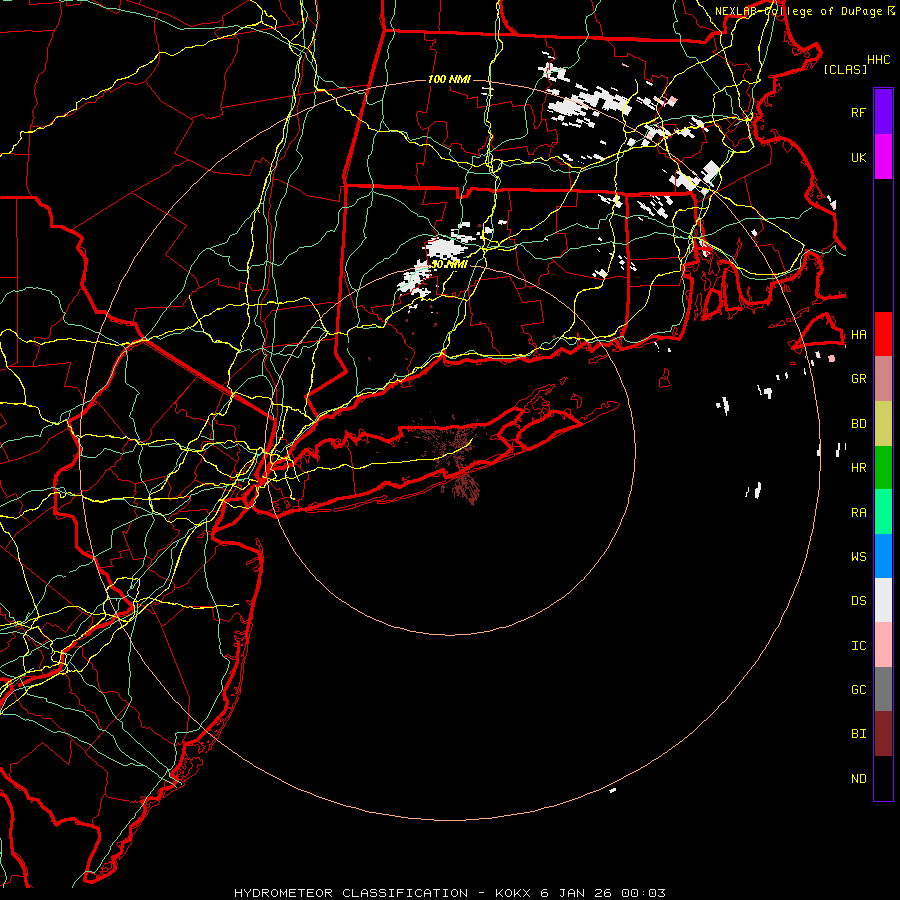Click the "BI" legend label
The height and width of the screenshot is (900, 900).
(858, 734)
